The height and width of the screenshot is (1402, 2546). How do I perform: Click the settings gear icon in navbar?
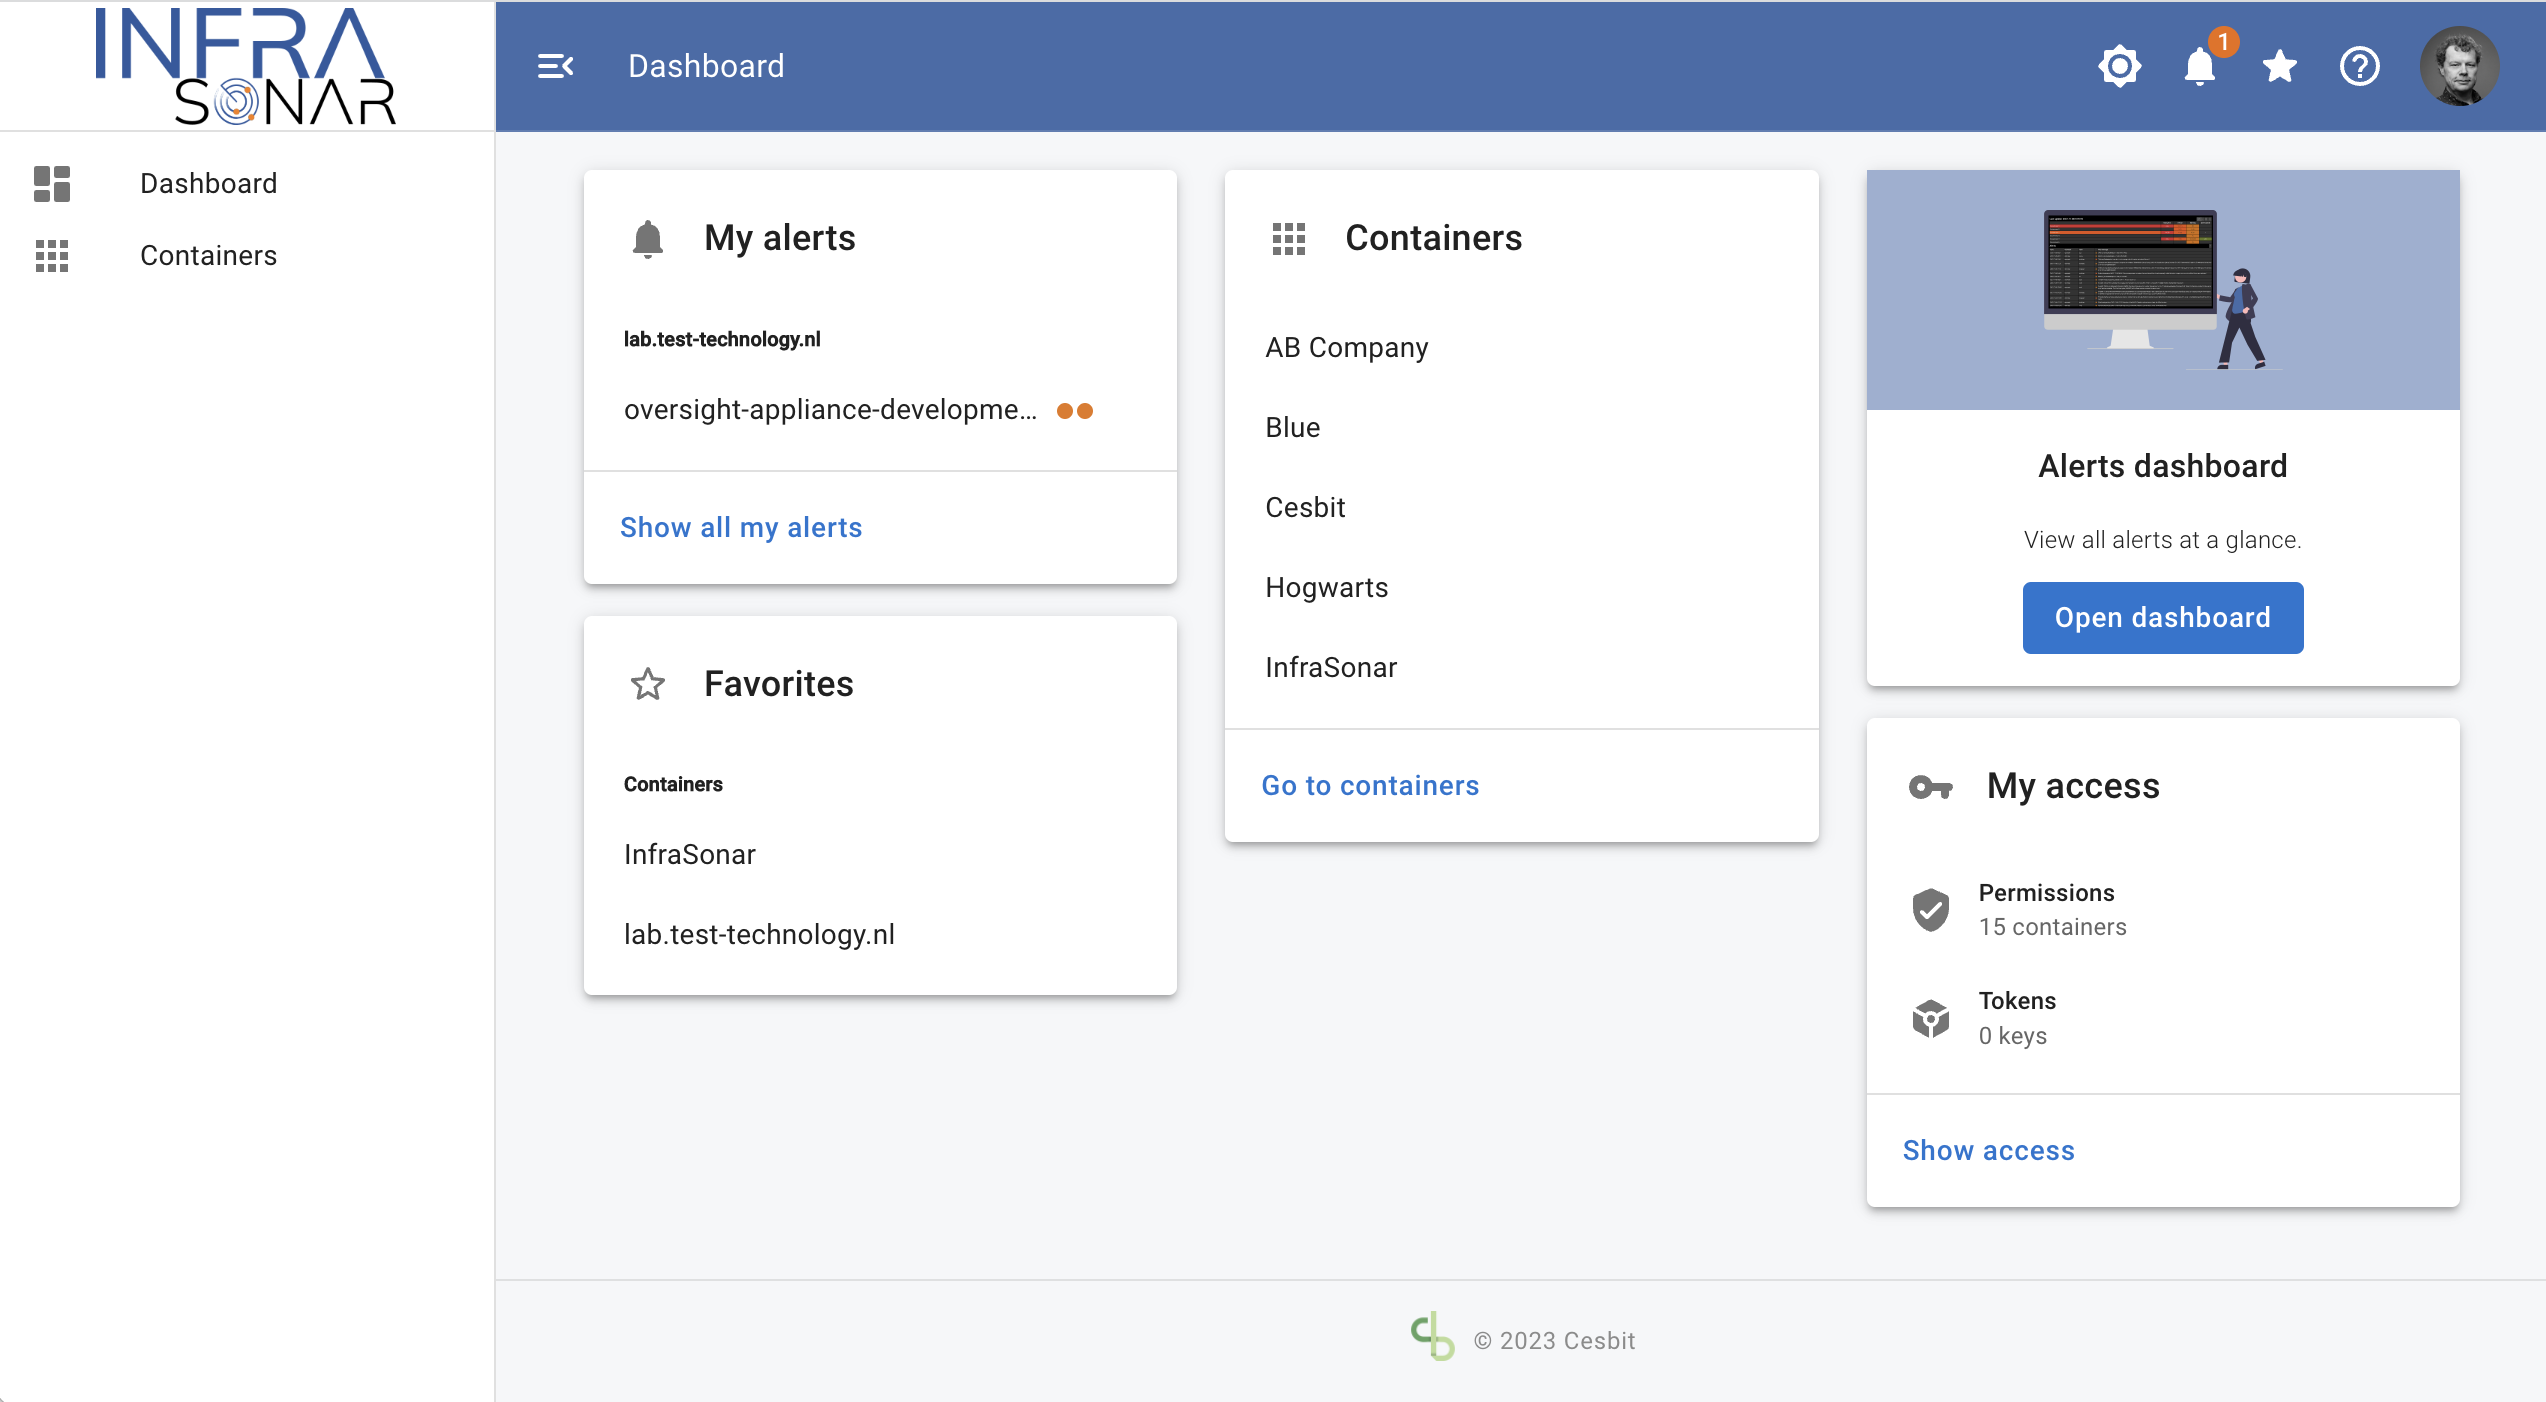click(2118, 66)
